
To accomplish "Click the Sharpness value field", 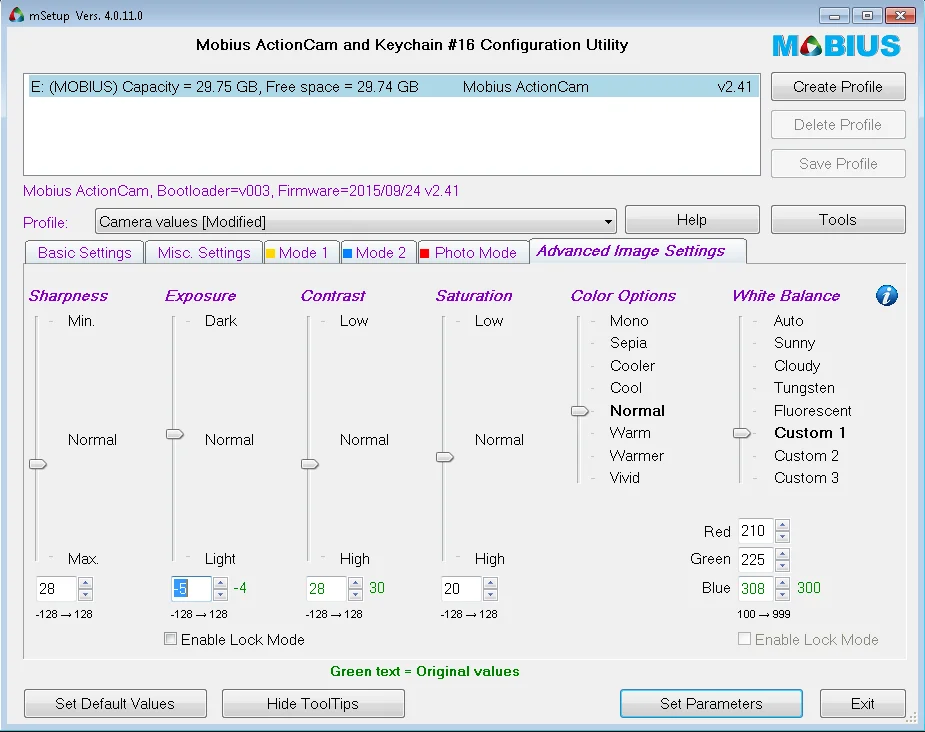I will click(x=57, y=588).
